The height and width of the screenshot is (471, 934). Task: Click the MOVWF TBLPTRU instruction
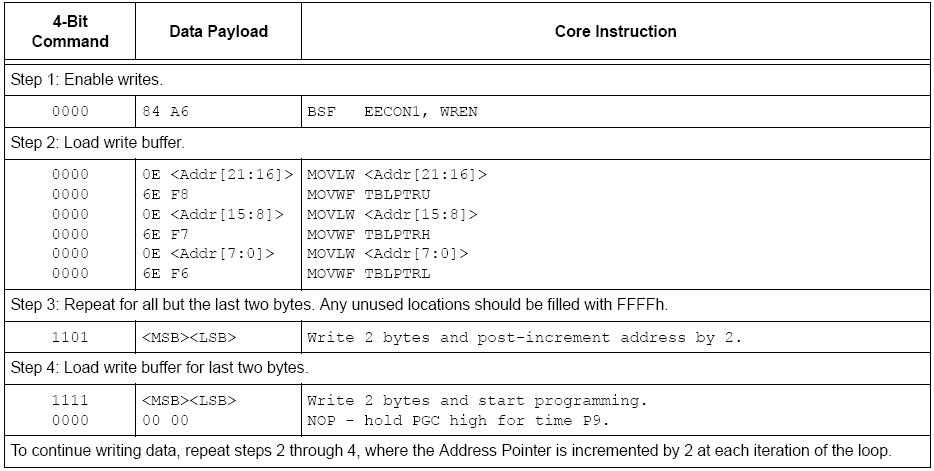coord(369,194)
